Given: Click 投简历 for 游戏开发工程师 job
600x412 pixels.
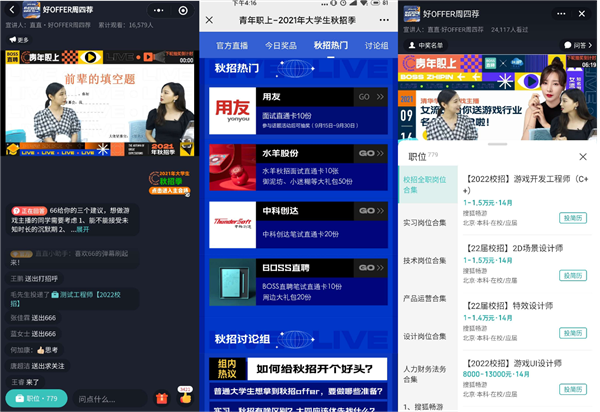Looking at the screenshot, I should [x=573, y=218].
